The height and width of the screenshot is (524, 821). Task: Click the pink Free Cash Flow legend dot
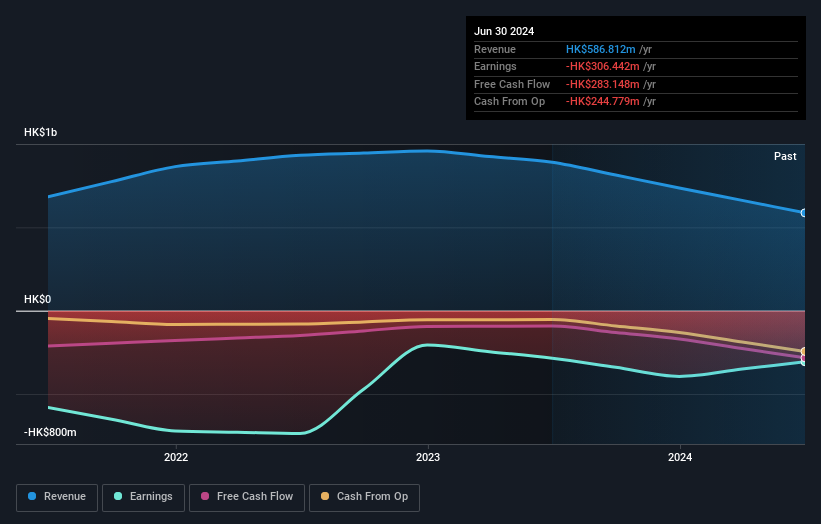pos(205,496)
